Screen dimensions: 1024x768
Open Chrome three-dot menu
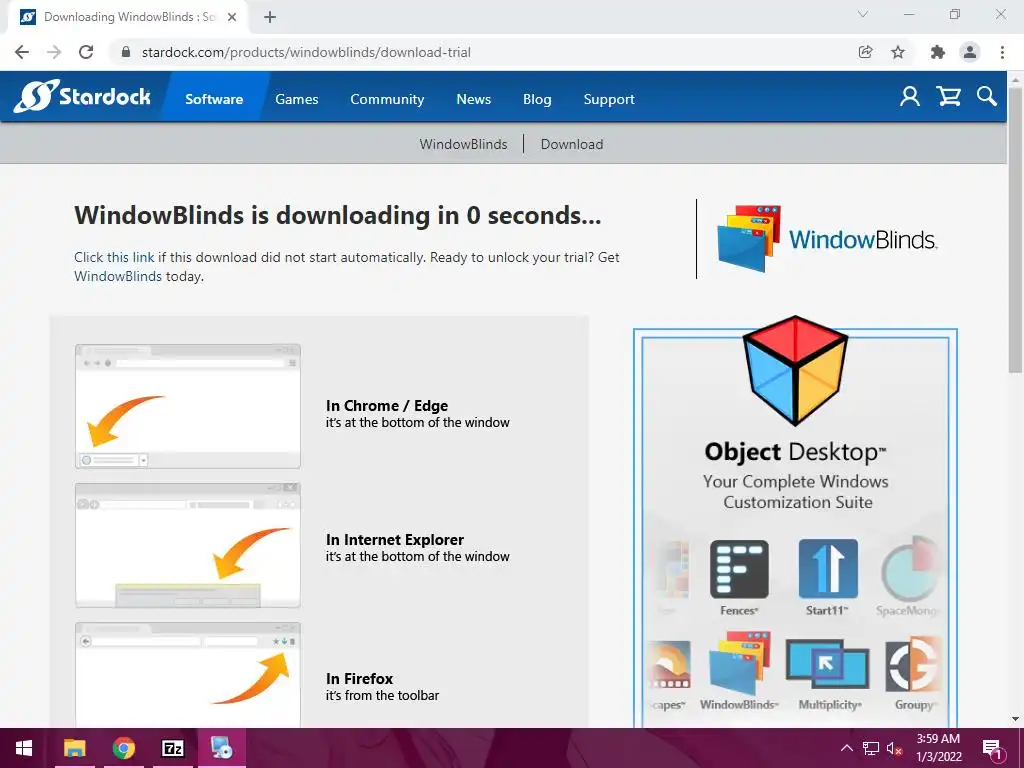(x=1002, y=52)
